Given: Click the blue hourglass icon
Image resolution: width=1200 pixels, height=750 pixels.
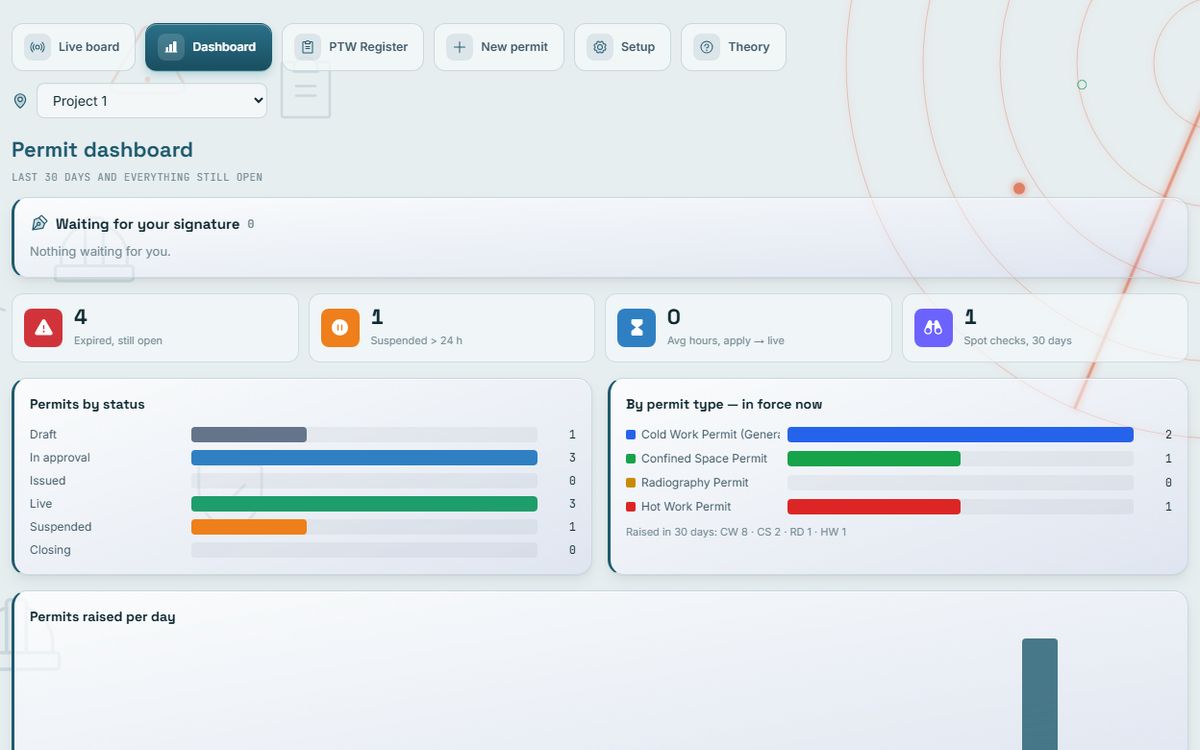Looking at the screenshot, I should pyautogui.click(x=636, y=328).
